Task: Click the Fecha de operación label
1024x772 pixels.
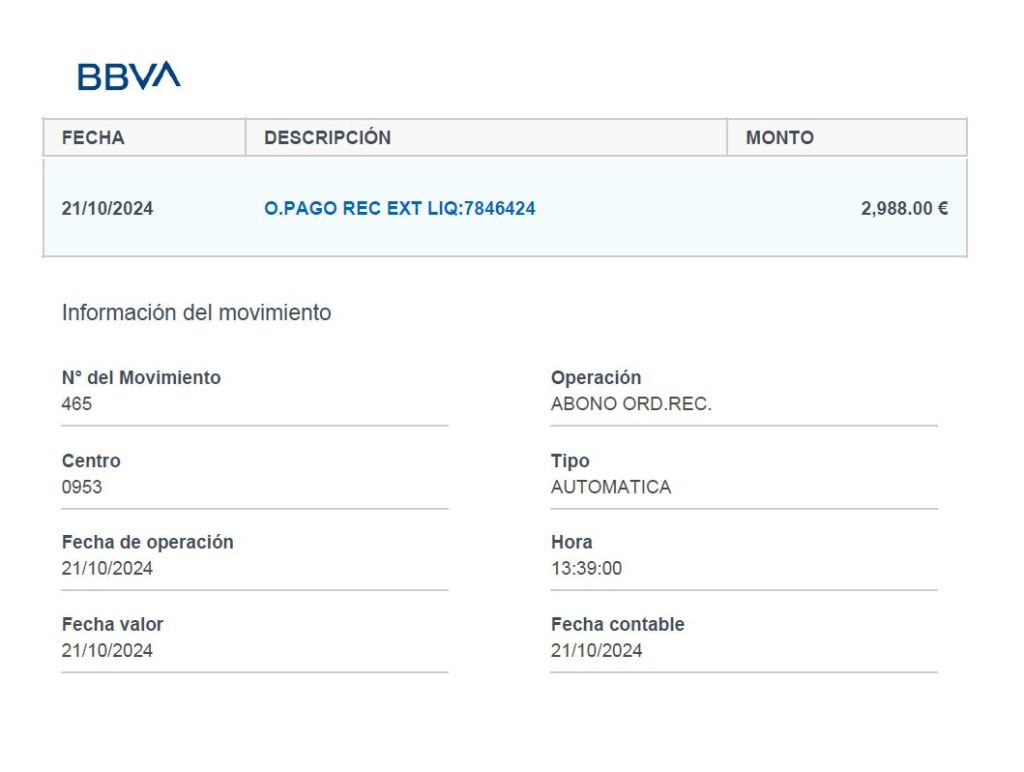Action: (147, 542)
